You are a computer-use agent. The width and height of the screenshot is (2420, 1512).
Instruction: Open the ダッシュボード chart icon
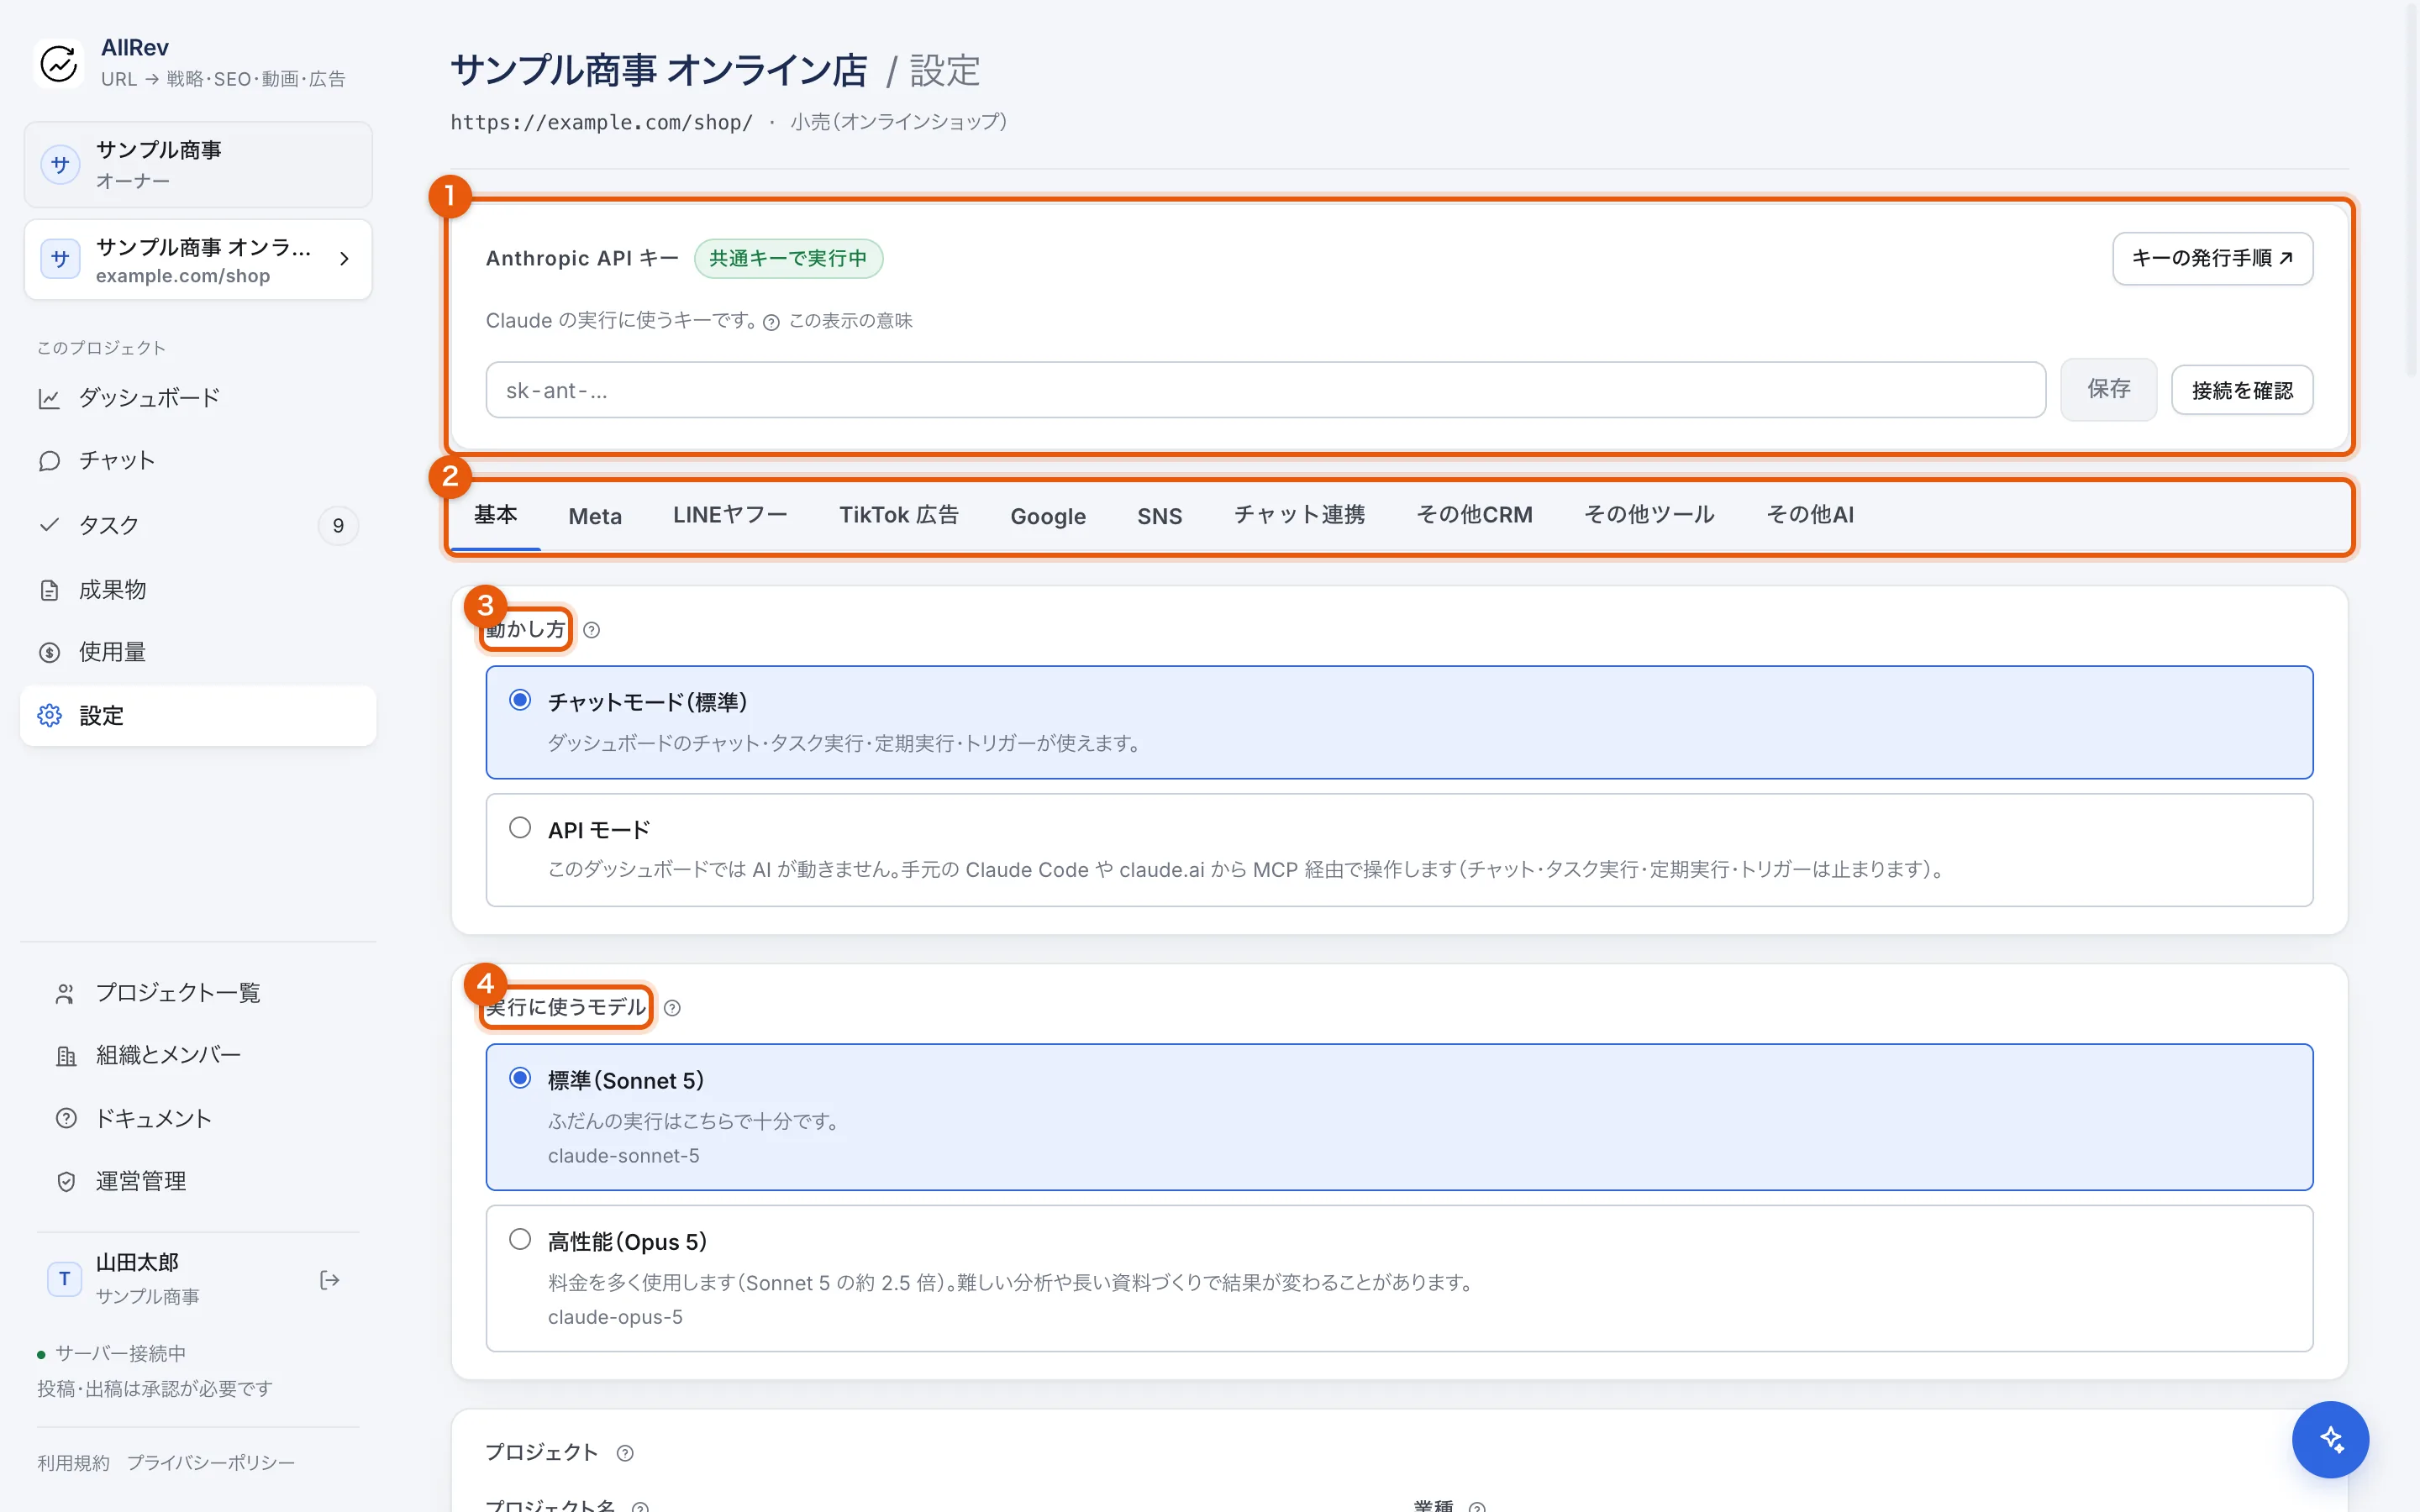click(x=49, y=399)
